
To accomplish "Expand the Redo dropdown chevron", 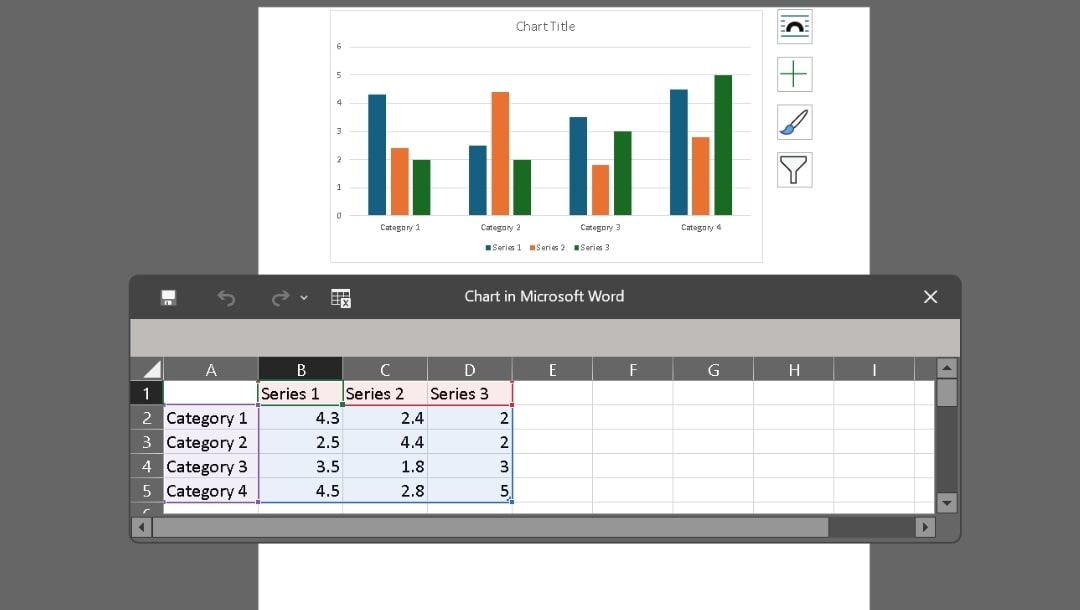I will point(304,300).
